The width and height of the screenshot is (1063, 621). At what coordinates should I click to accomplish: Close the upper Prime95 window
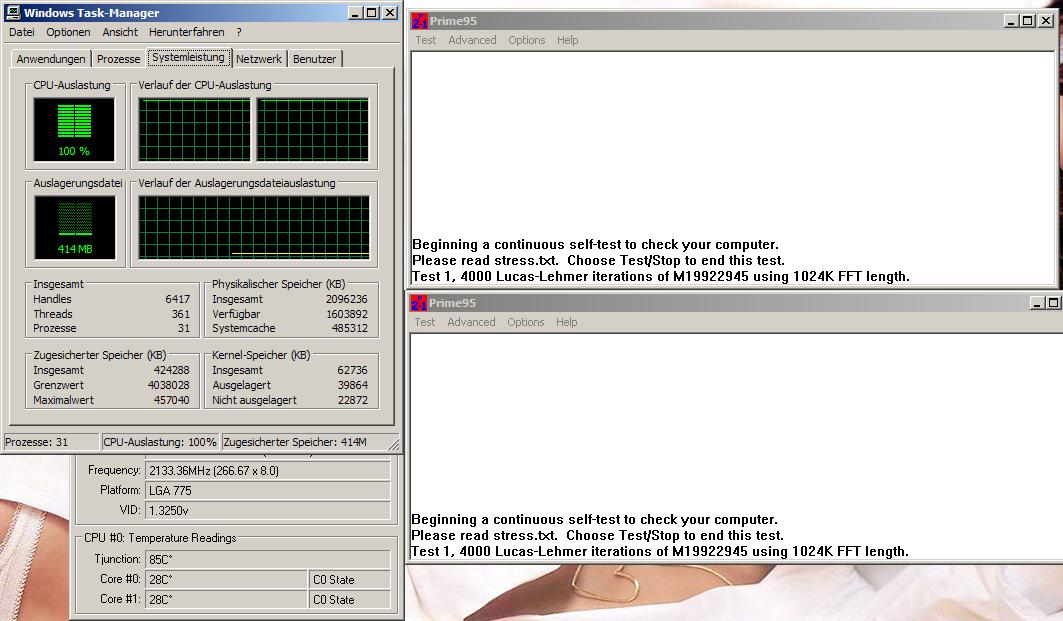(1046, 21)
